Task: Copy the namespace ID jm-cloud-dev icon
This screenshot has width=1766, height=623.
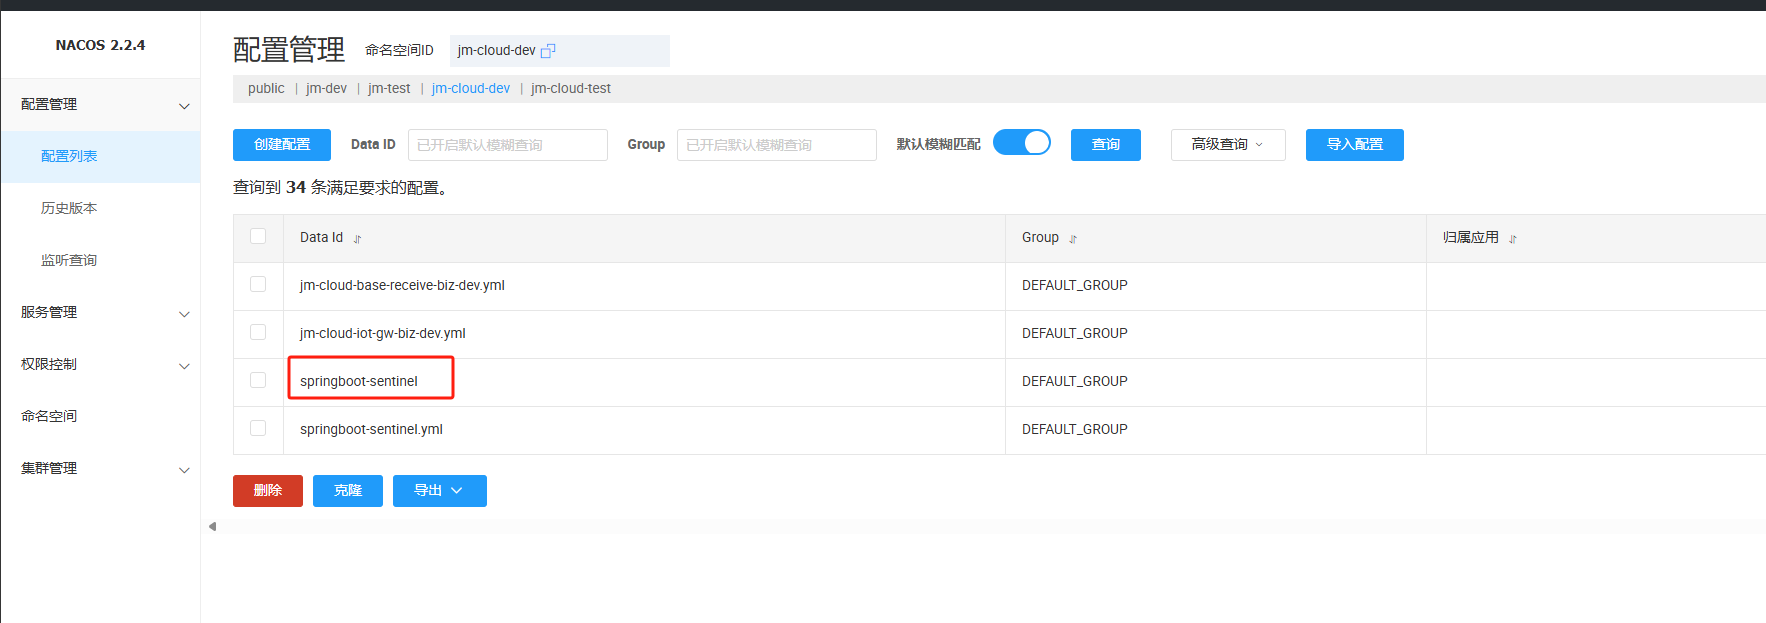Action: point(548,51)
